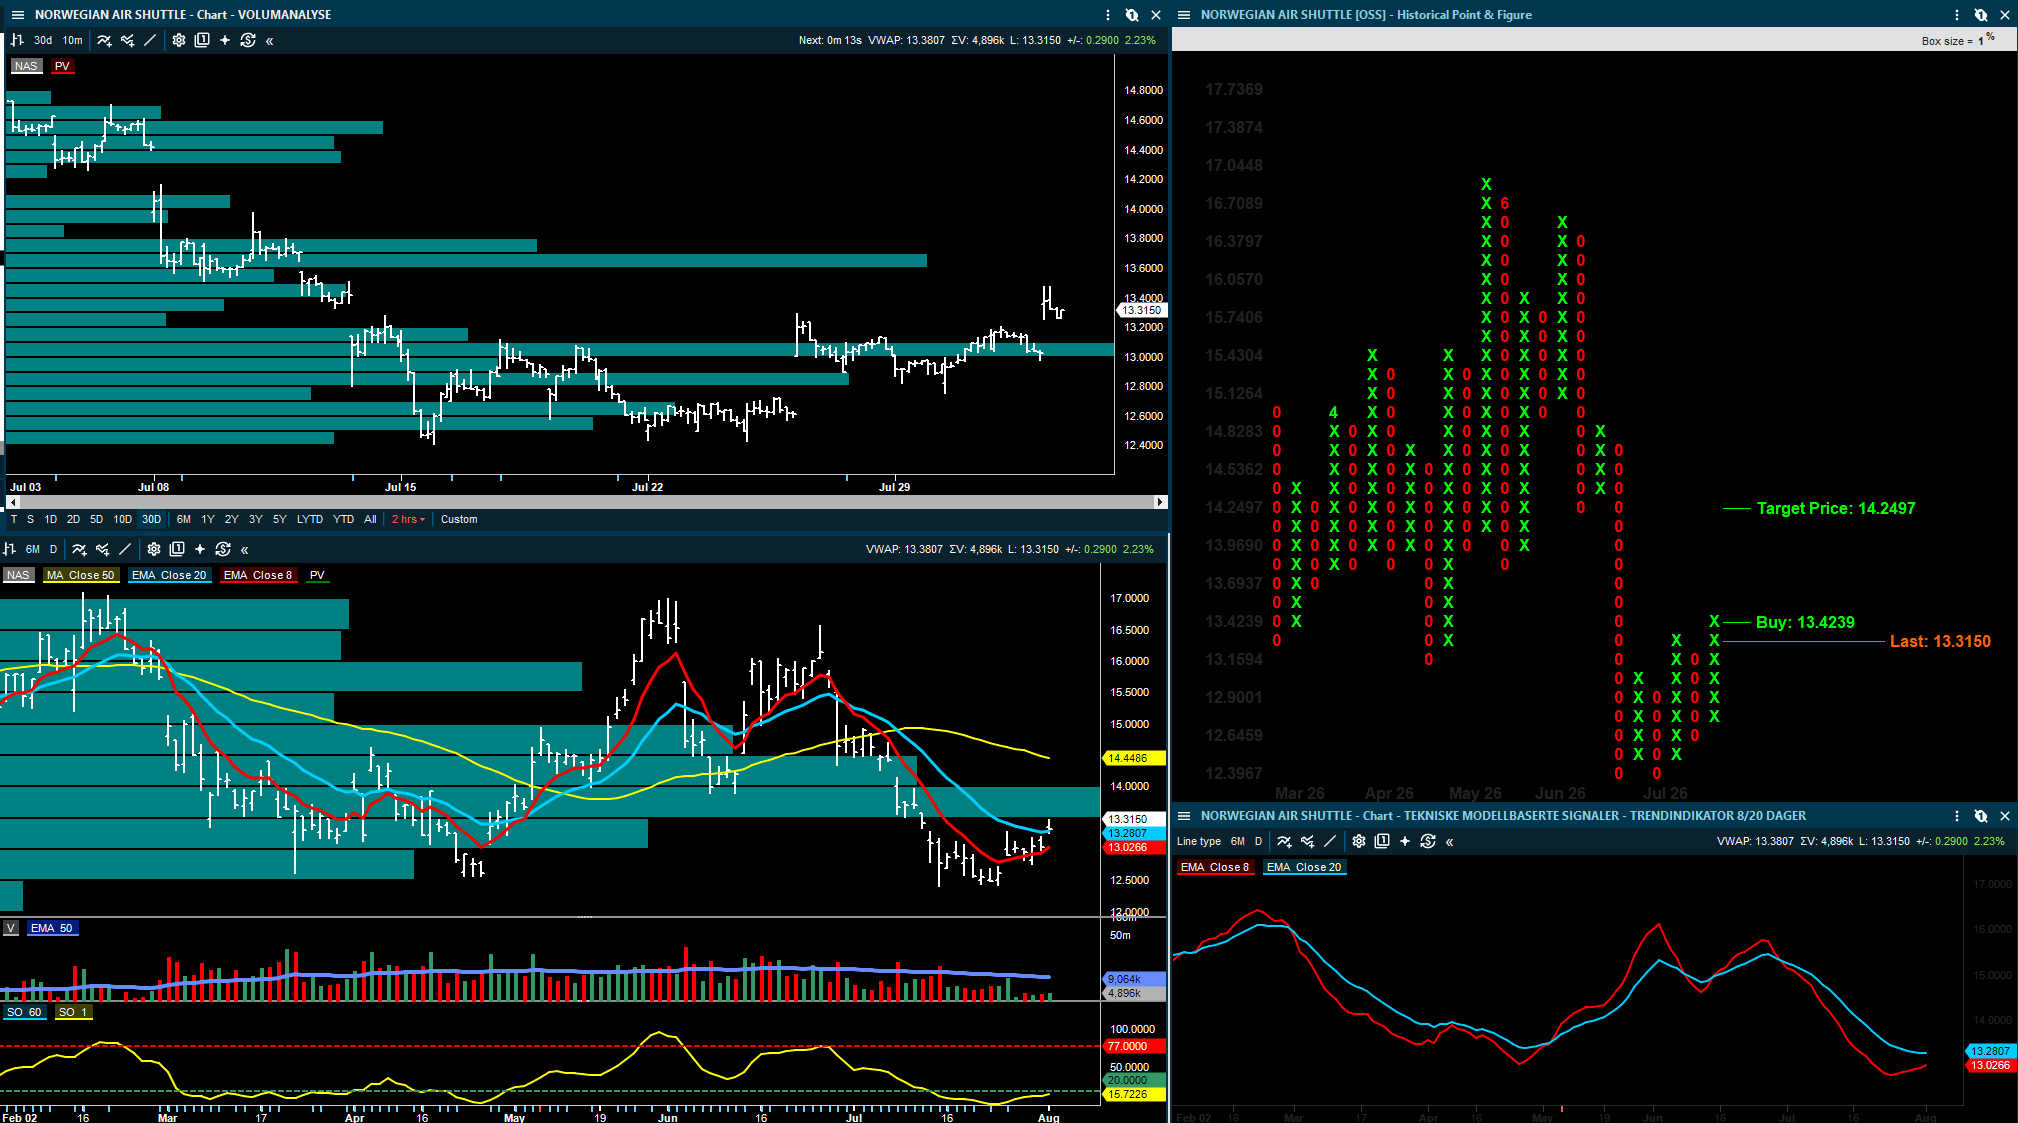The height and width of the screenshot is (1123, 2018).
Task: Click the layout template icon in TRENDINDIKATOR chart
Action: click(1382, 841)
